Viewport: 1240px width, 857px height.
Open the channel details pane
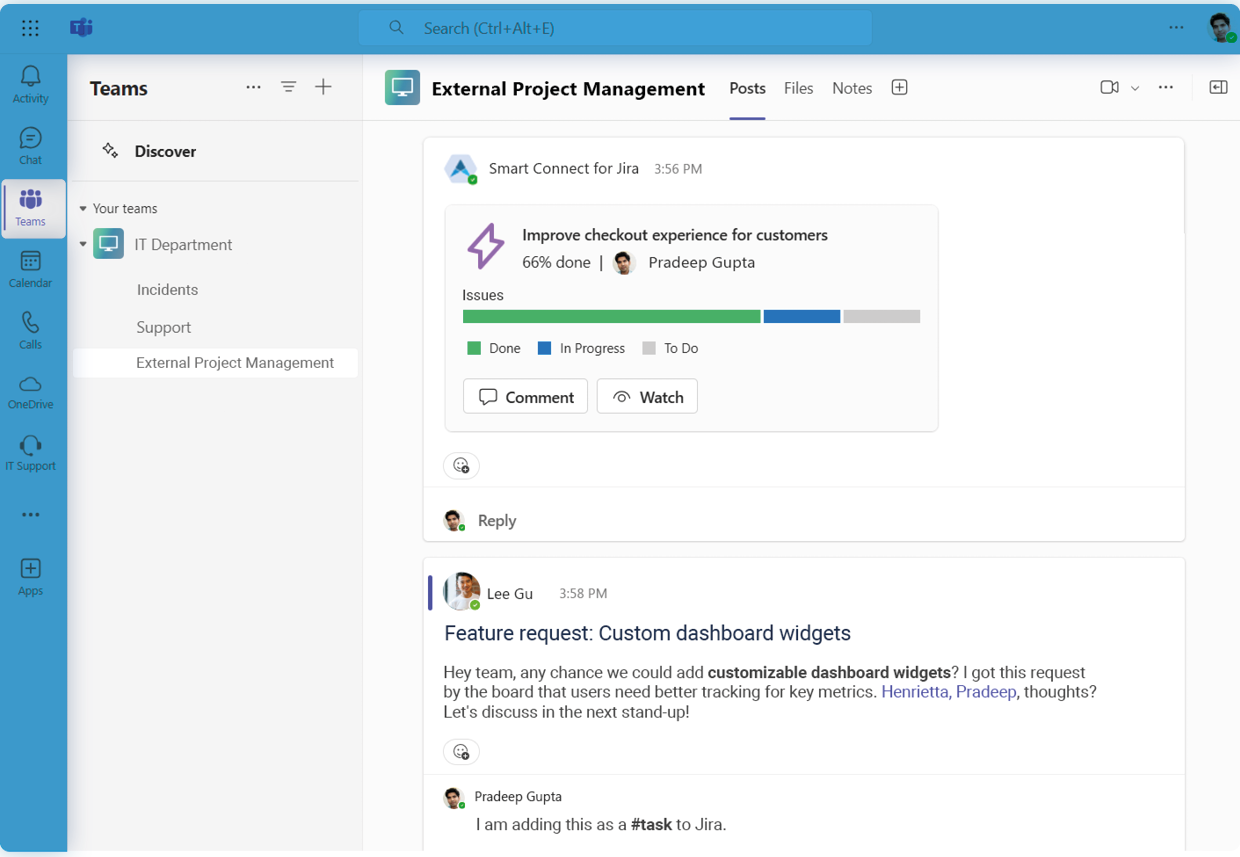pos(1218,87)
